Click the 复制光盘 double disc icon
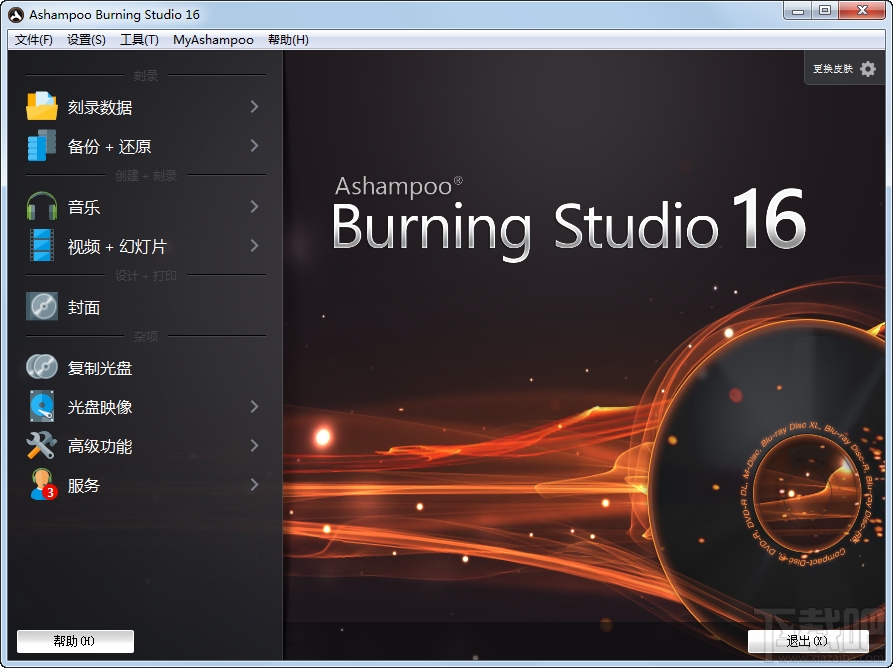The image size is (893, 668). (x=42, y=367)
